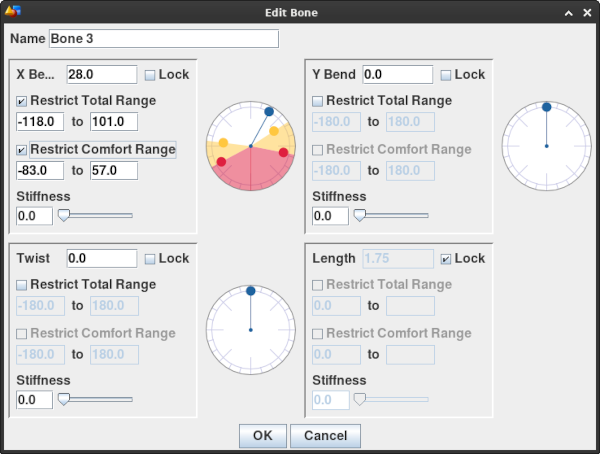Image resolution: width=600 pixels, height=454 pixels.
Task: Click the blue handle on X Bend dial
Action: pyautogui.click(x=269, y=111)
